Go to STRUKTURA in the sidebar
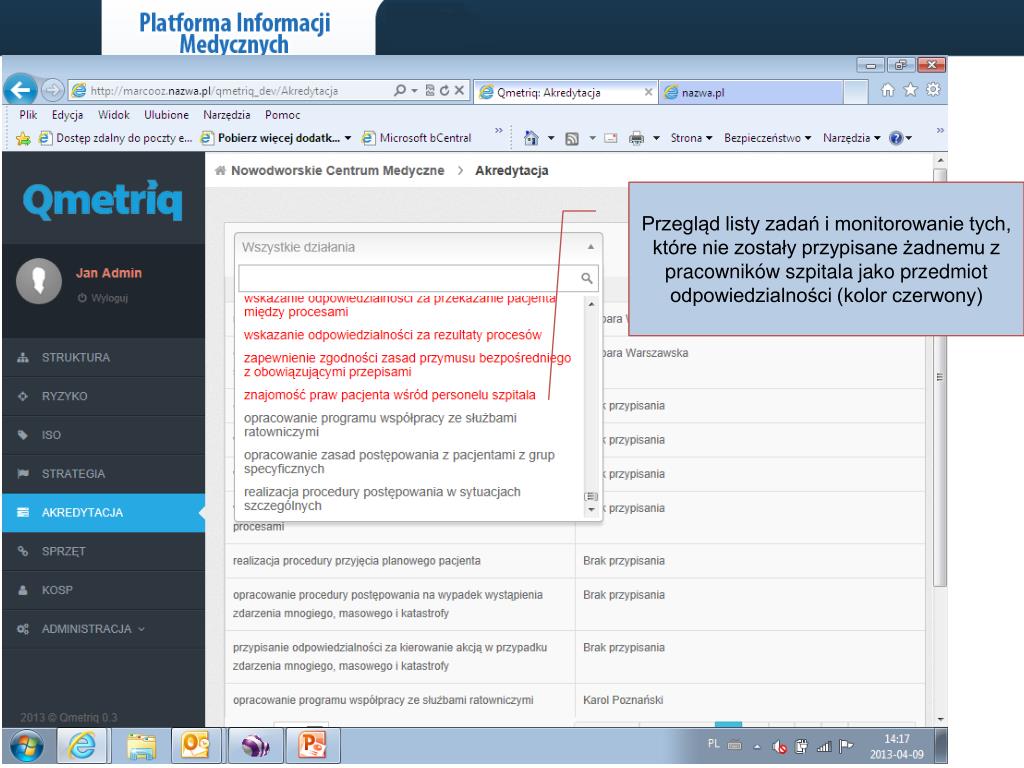The width and height of the screenshot is (1024, 768). coord(103,357)
